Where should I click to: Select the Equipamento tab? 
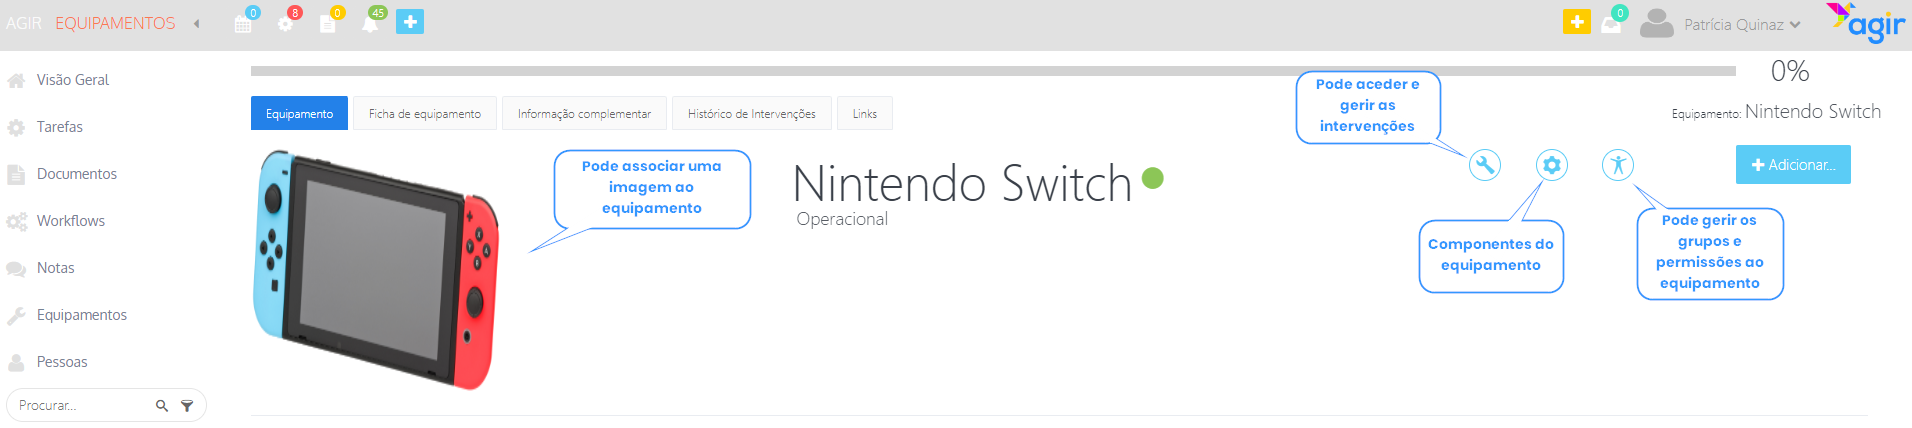(x=299, y=113)
